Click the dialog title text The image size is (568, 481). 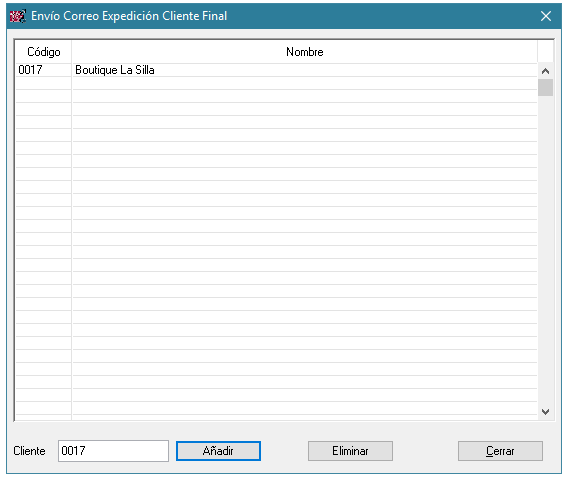pyautogui.click(x=129, y=16)
